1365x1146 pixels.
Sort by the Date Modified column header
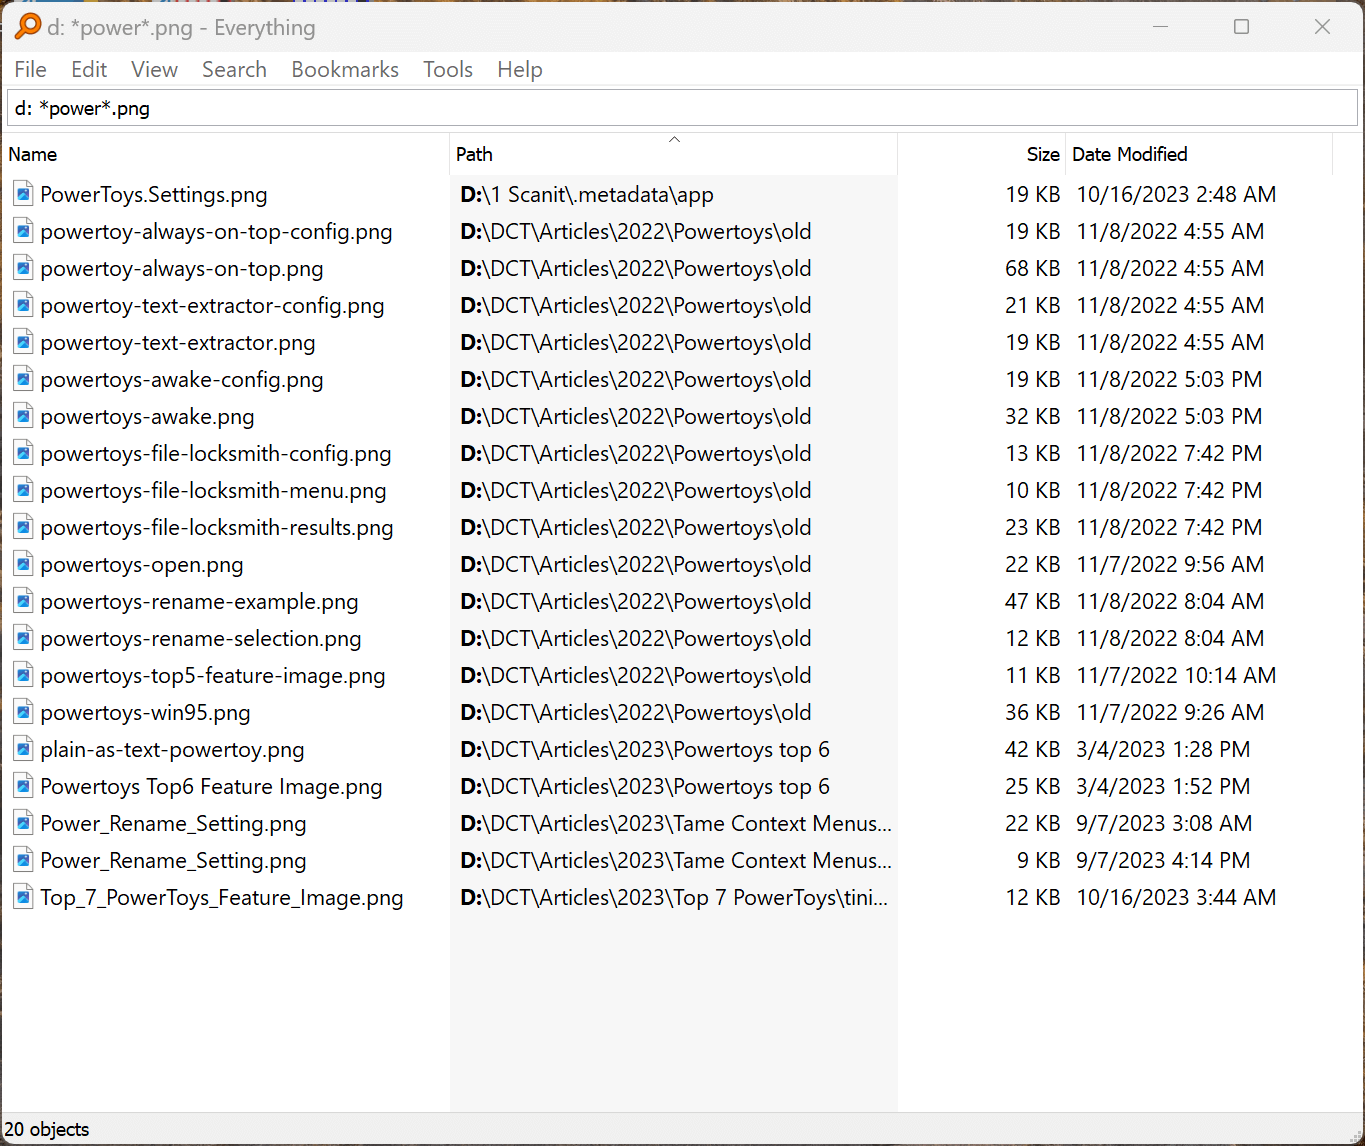coord(1199,154)
